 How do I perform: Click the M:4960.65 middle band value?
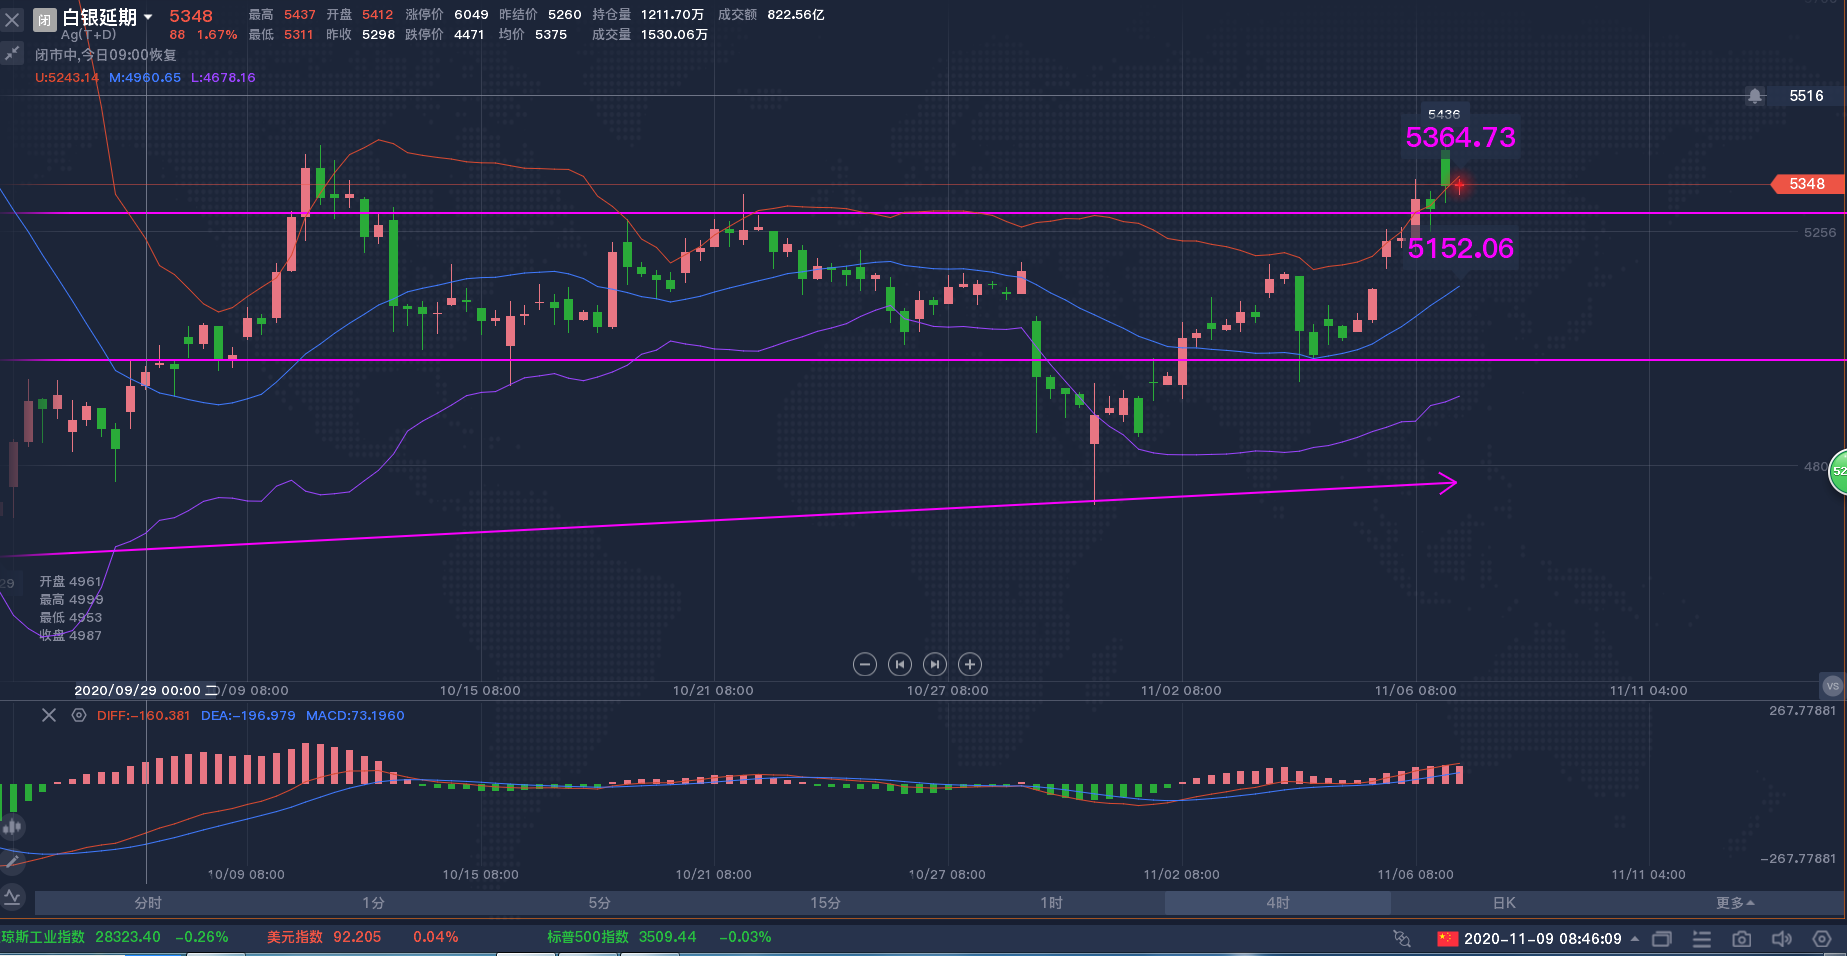pos(145,78)
